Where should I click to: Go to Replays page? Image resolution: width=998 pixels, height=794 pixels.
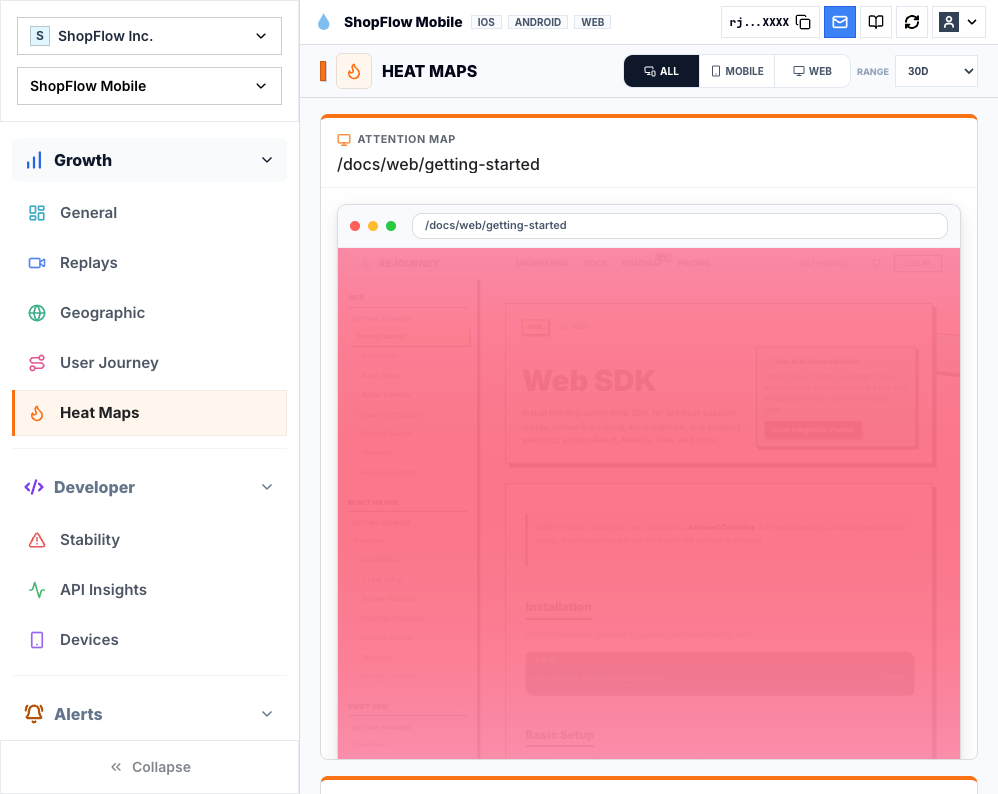tap(149, 263)
